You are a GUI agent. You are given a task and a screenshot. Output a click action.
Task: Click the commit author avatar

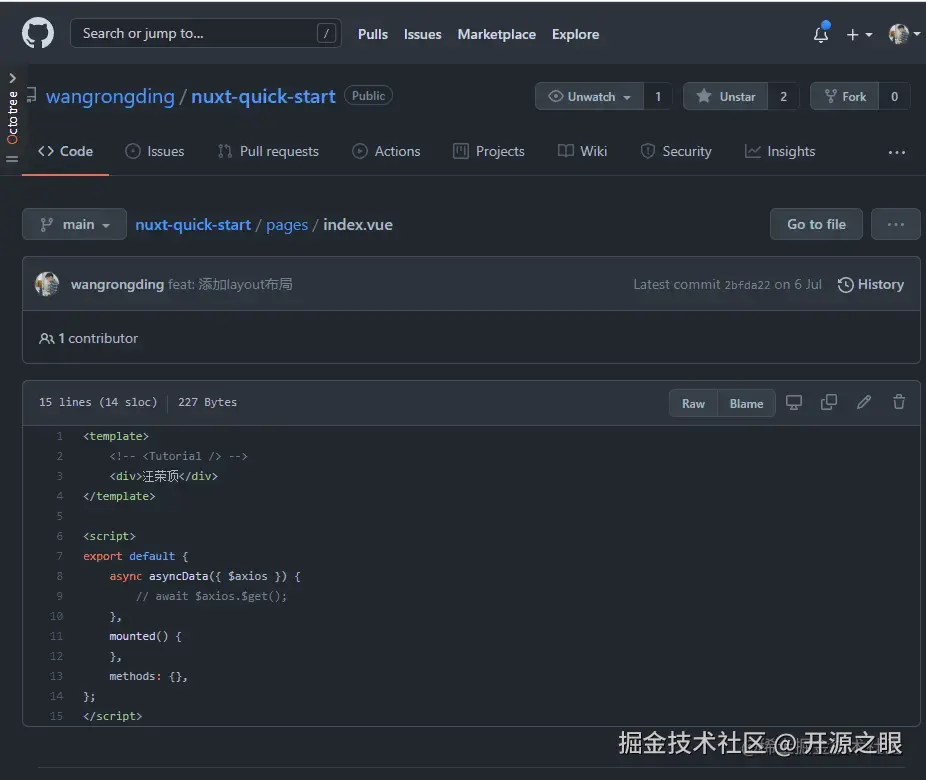tap(47, 284)
